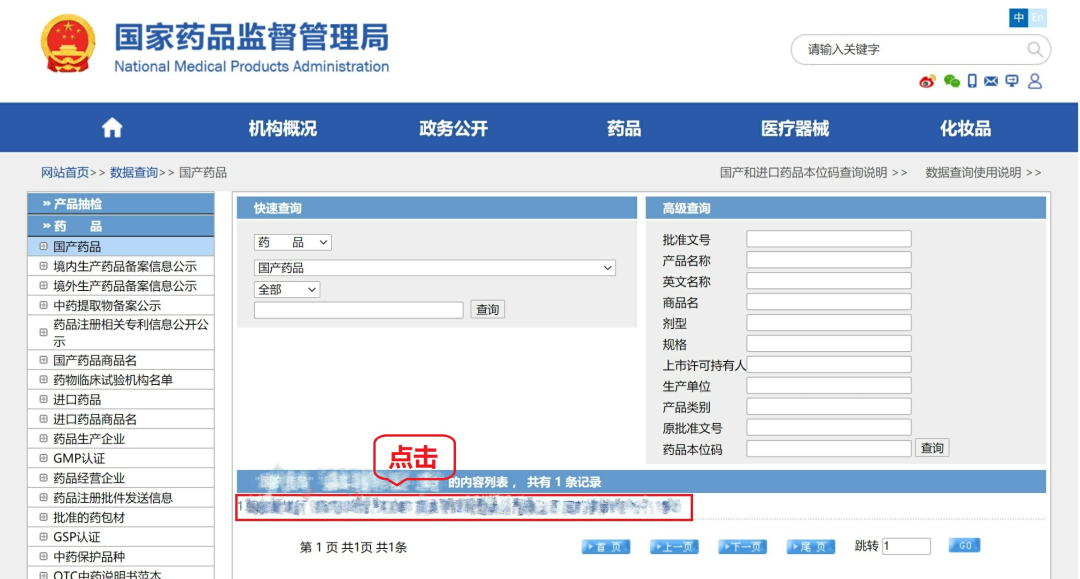Click the Home icon in navigation bar
The width and height of the screenshot is (1080, 579).
click(112, 128)
